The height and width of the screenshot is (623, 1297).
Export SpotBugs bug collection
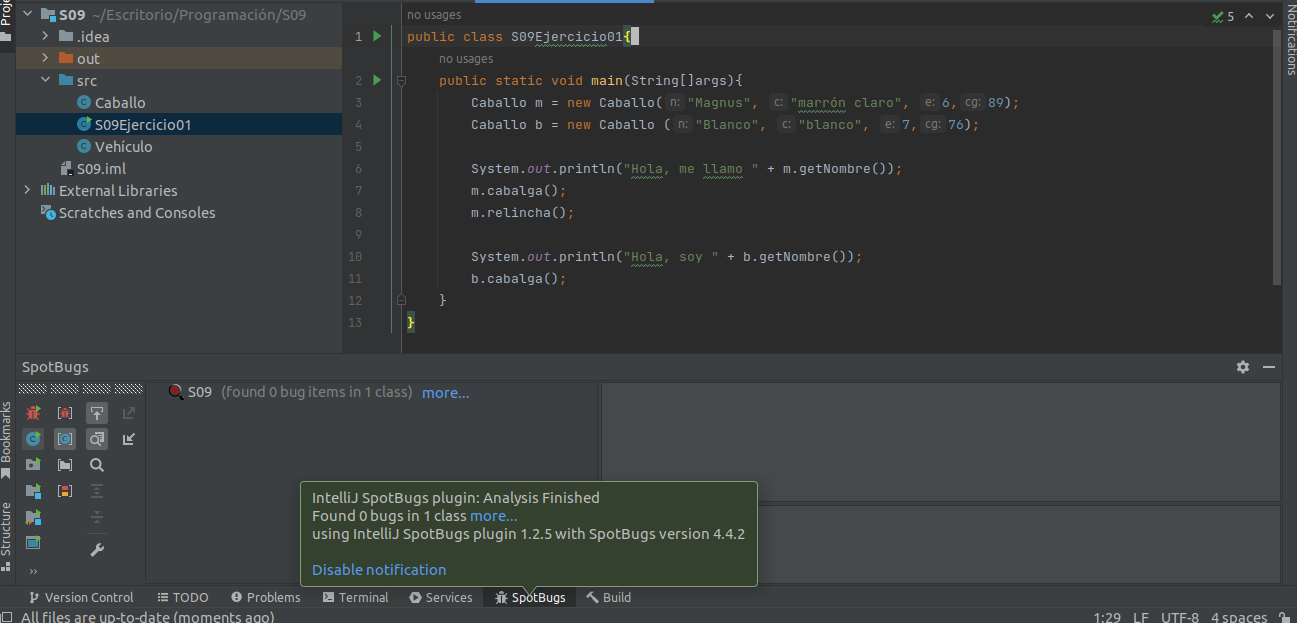129,413
